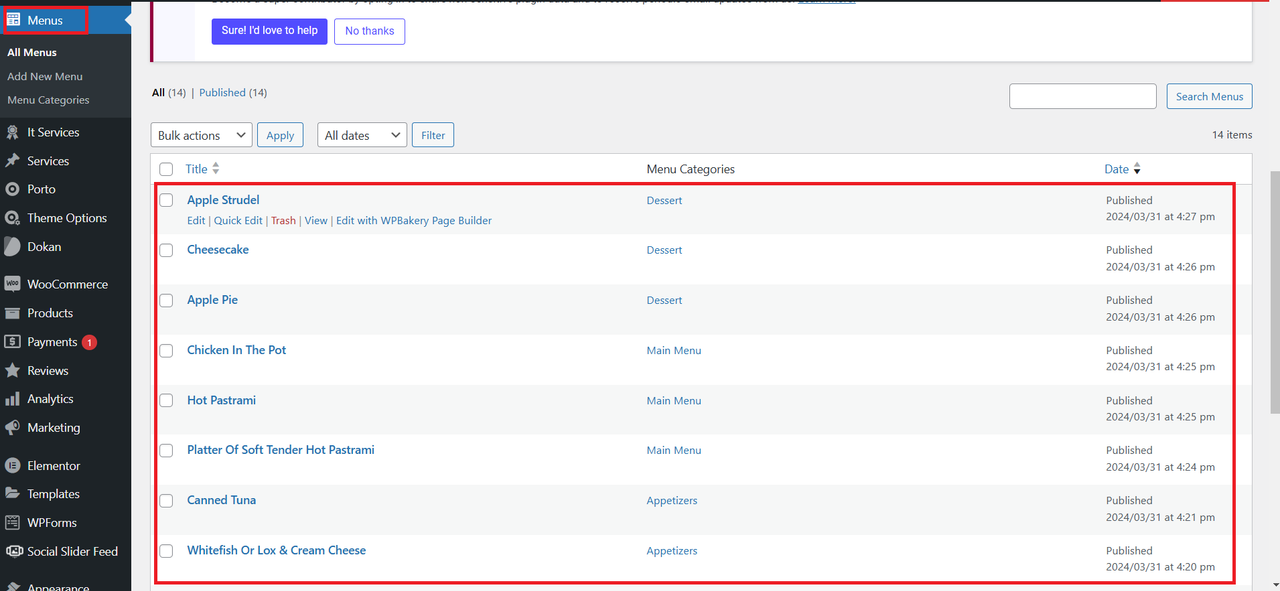Screen dimensions: 1280x591
Task: Open the All dates dropdown
Action: (x=362, y=135)
